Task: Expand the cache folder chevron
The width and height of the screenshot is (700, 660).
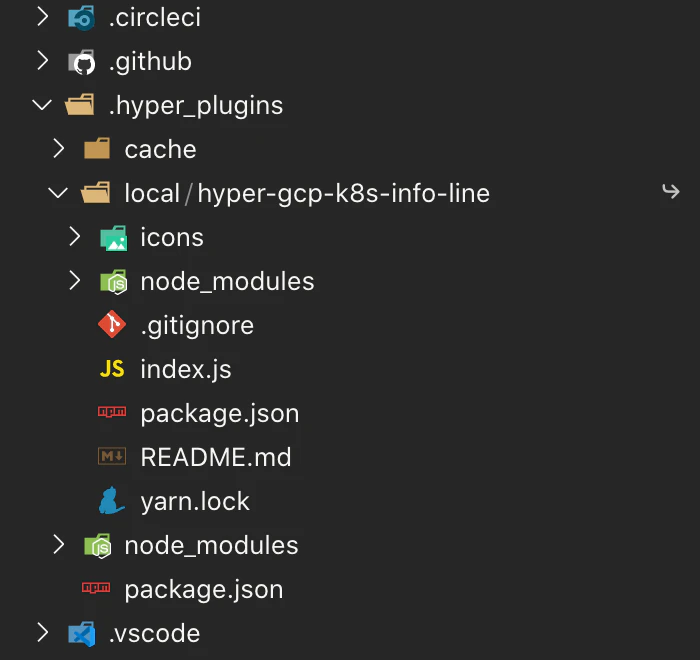Action: point(58,148)
